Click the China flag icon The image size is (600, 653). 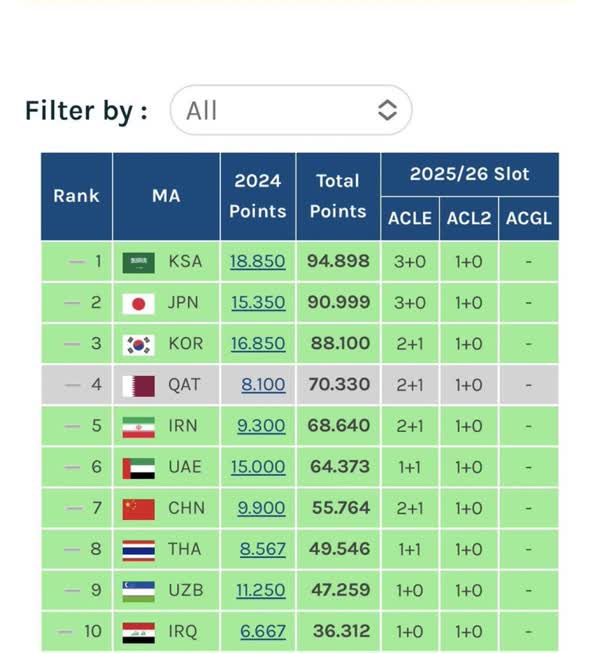(x=138, y=508)
